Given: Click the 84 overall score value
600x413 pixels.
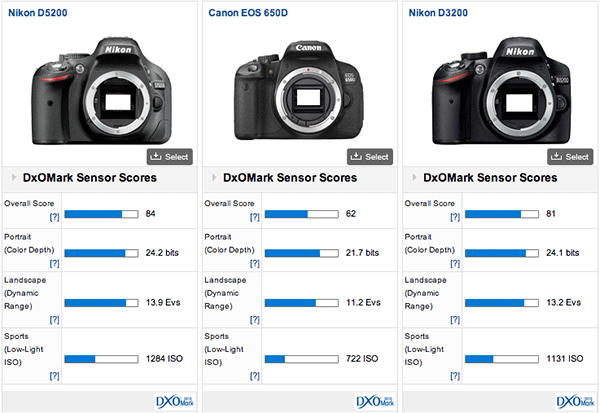Looking at the screenshot, I should tap(150, 214).
